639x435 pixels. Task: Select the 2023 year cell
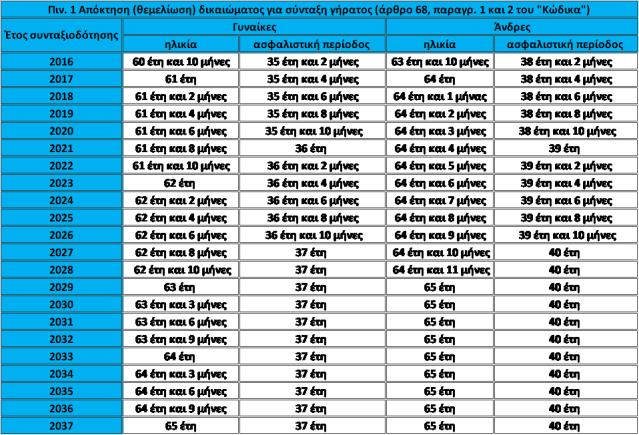coord(61,183)
